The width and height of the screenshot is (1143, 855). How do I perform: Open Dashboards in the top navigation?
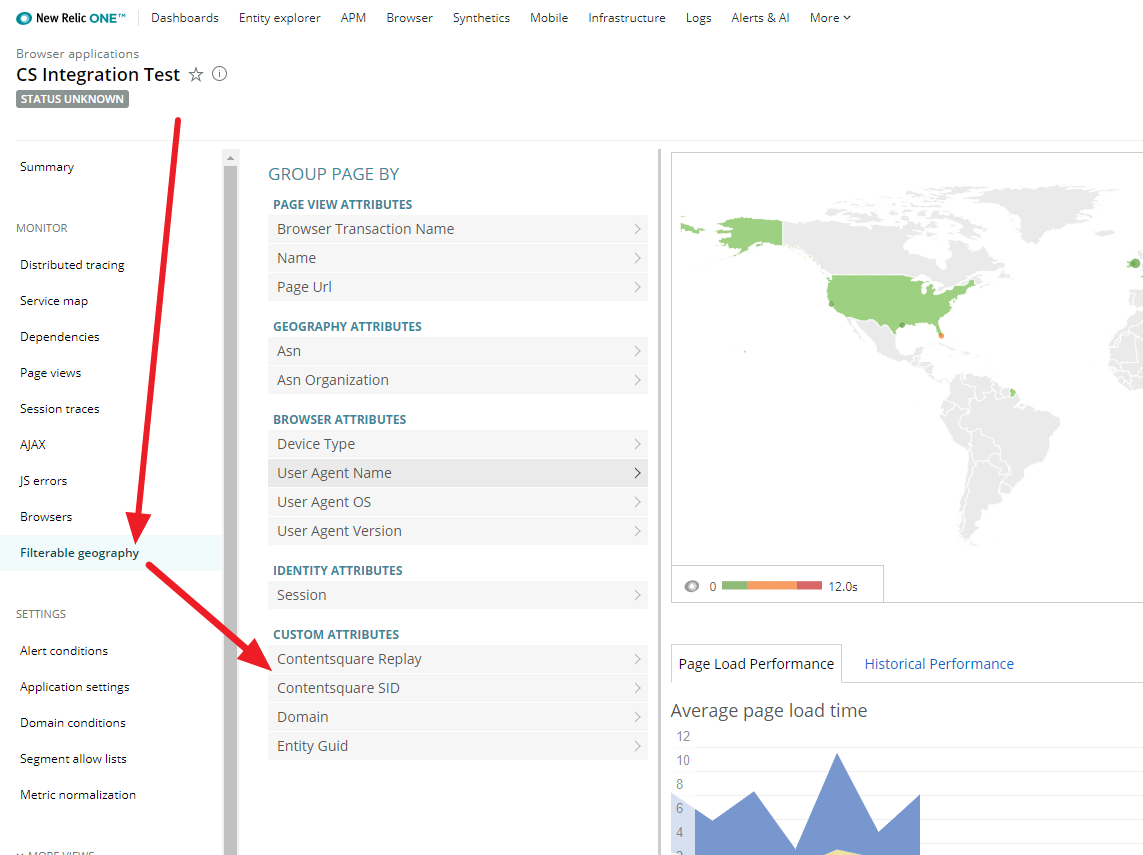point(185,18)
